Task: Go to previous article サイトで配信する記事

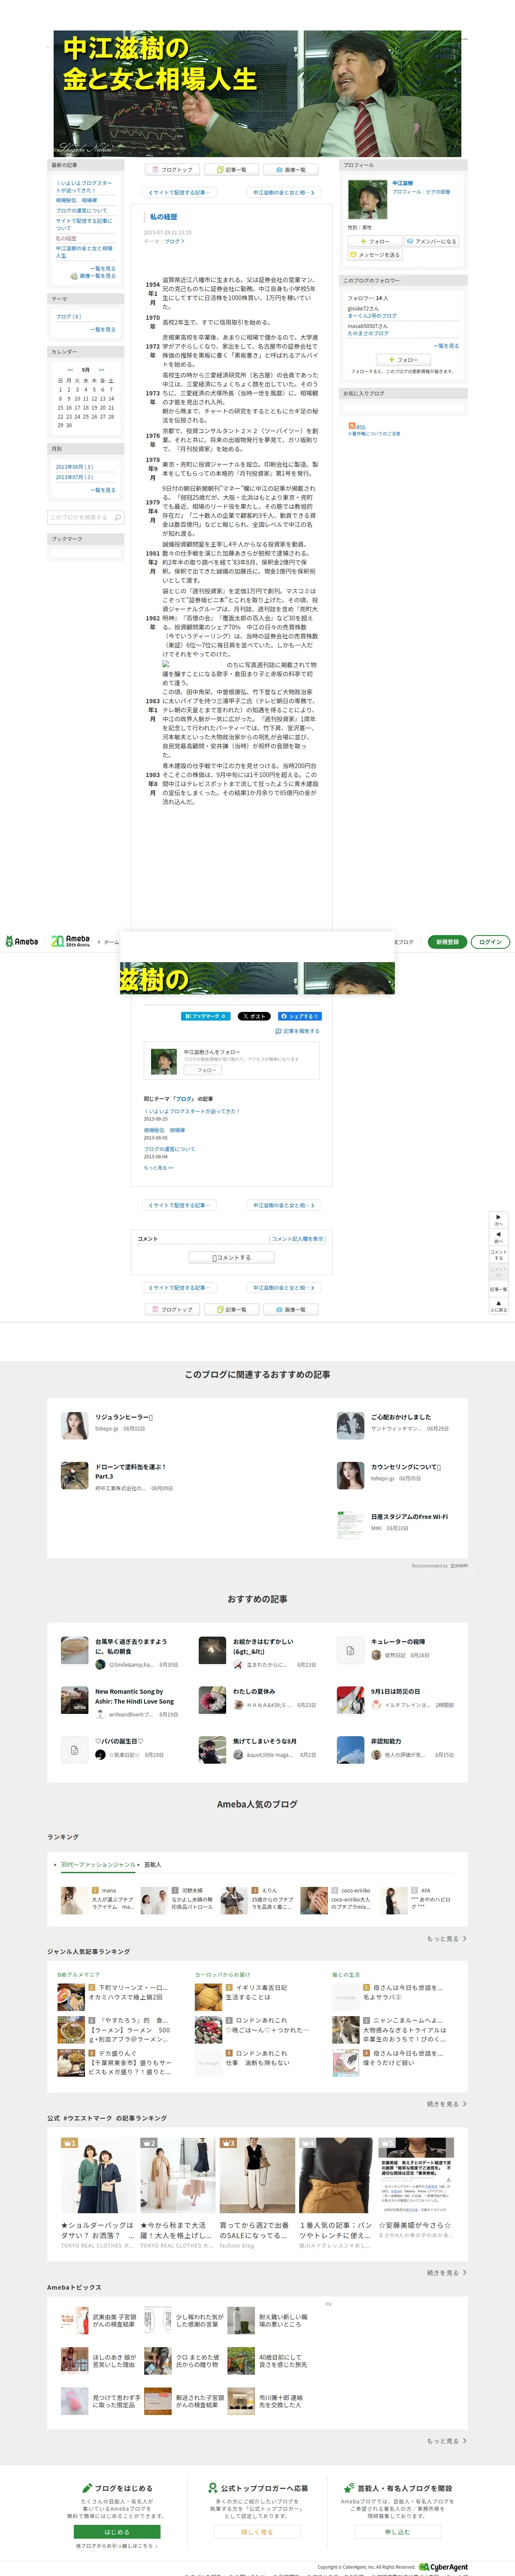Action: [179, 192]
